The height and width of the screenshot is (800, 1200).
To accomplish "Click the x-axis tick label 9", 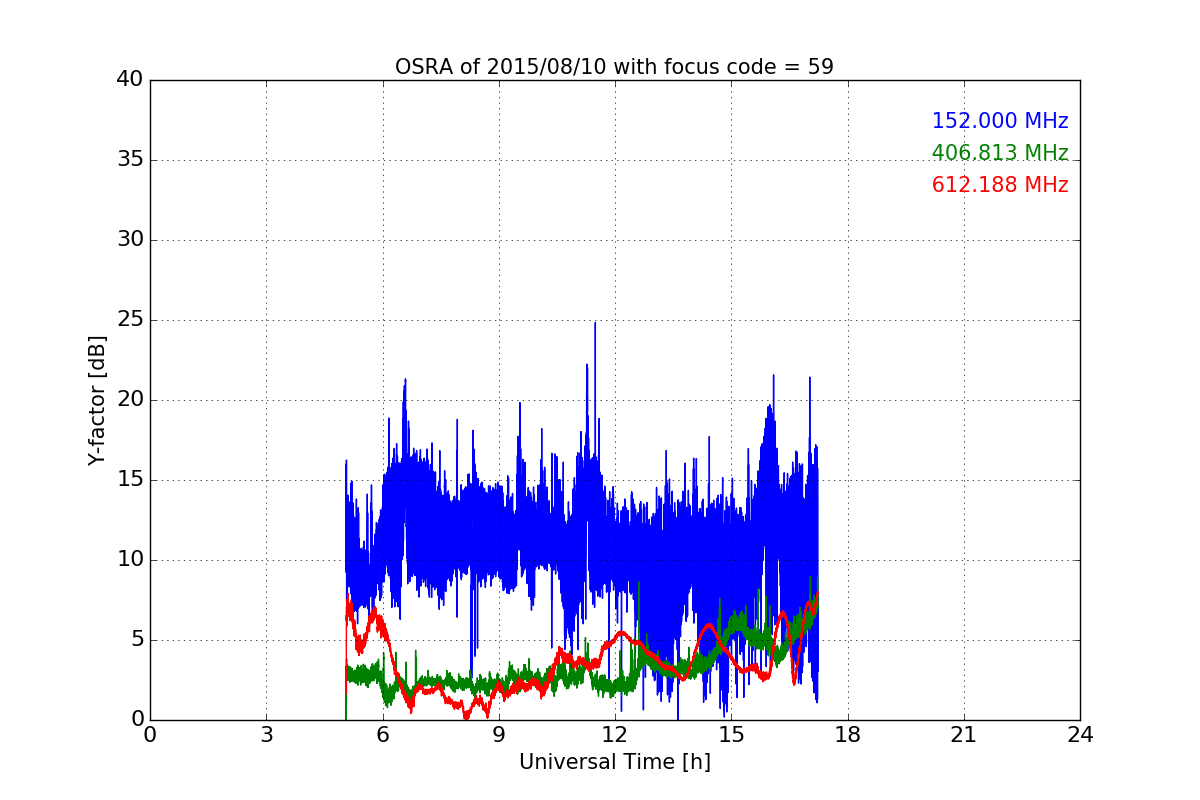I will click(498, 735).
